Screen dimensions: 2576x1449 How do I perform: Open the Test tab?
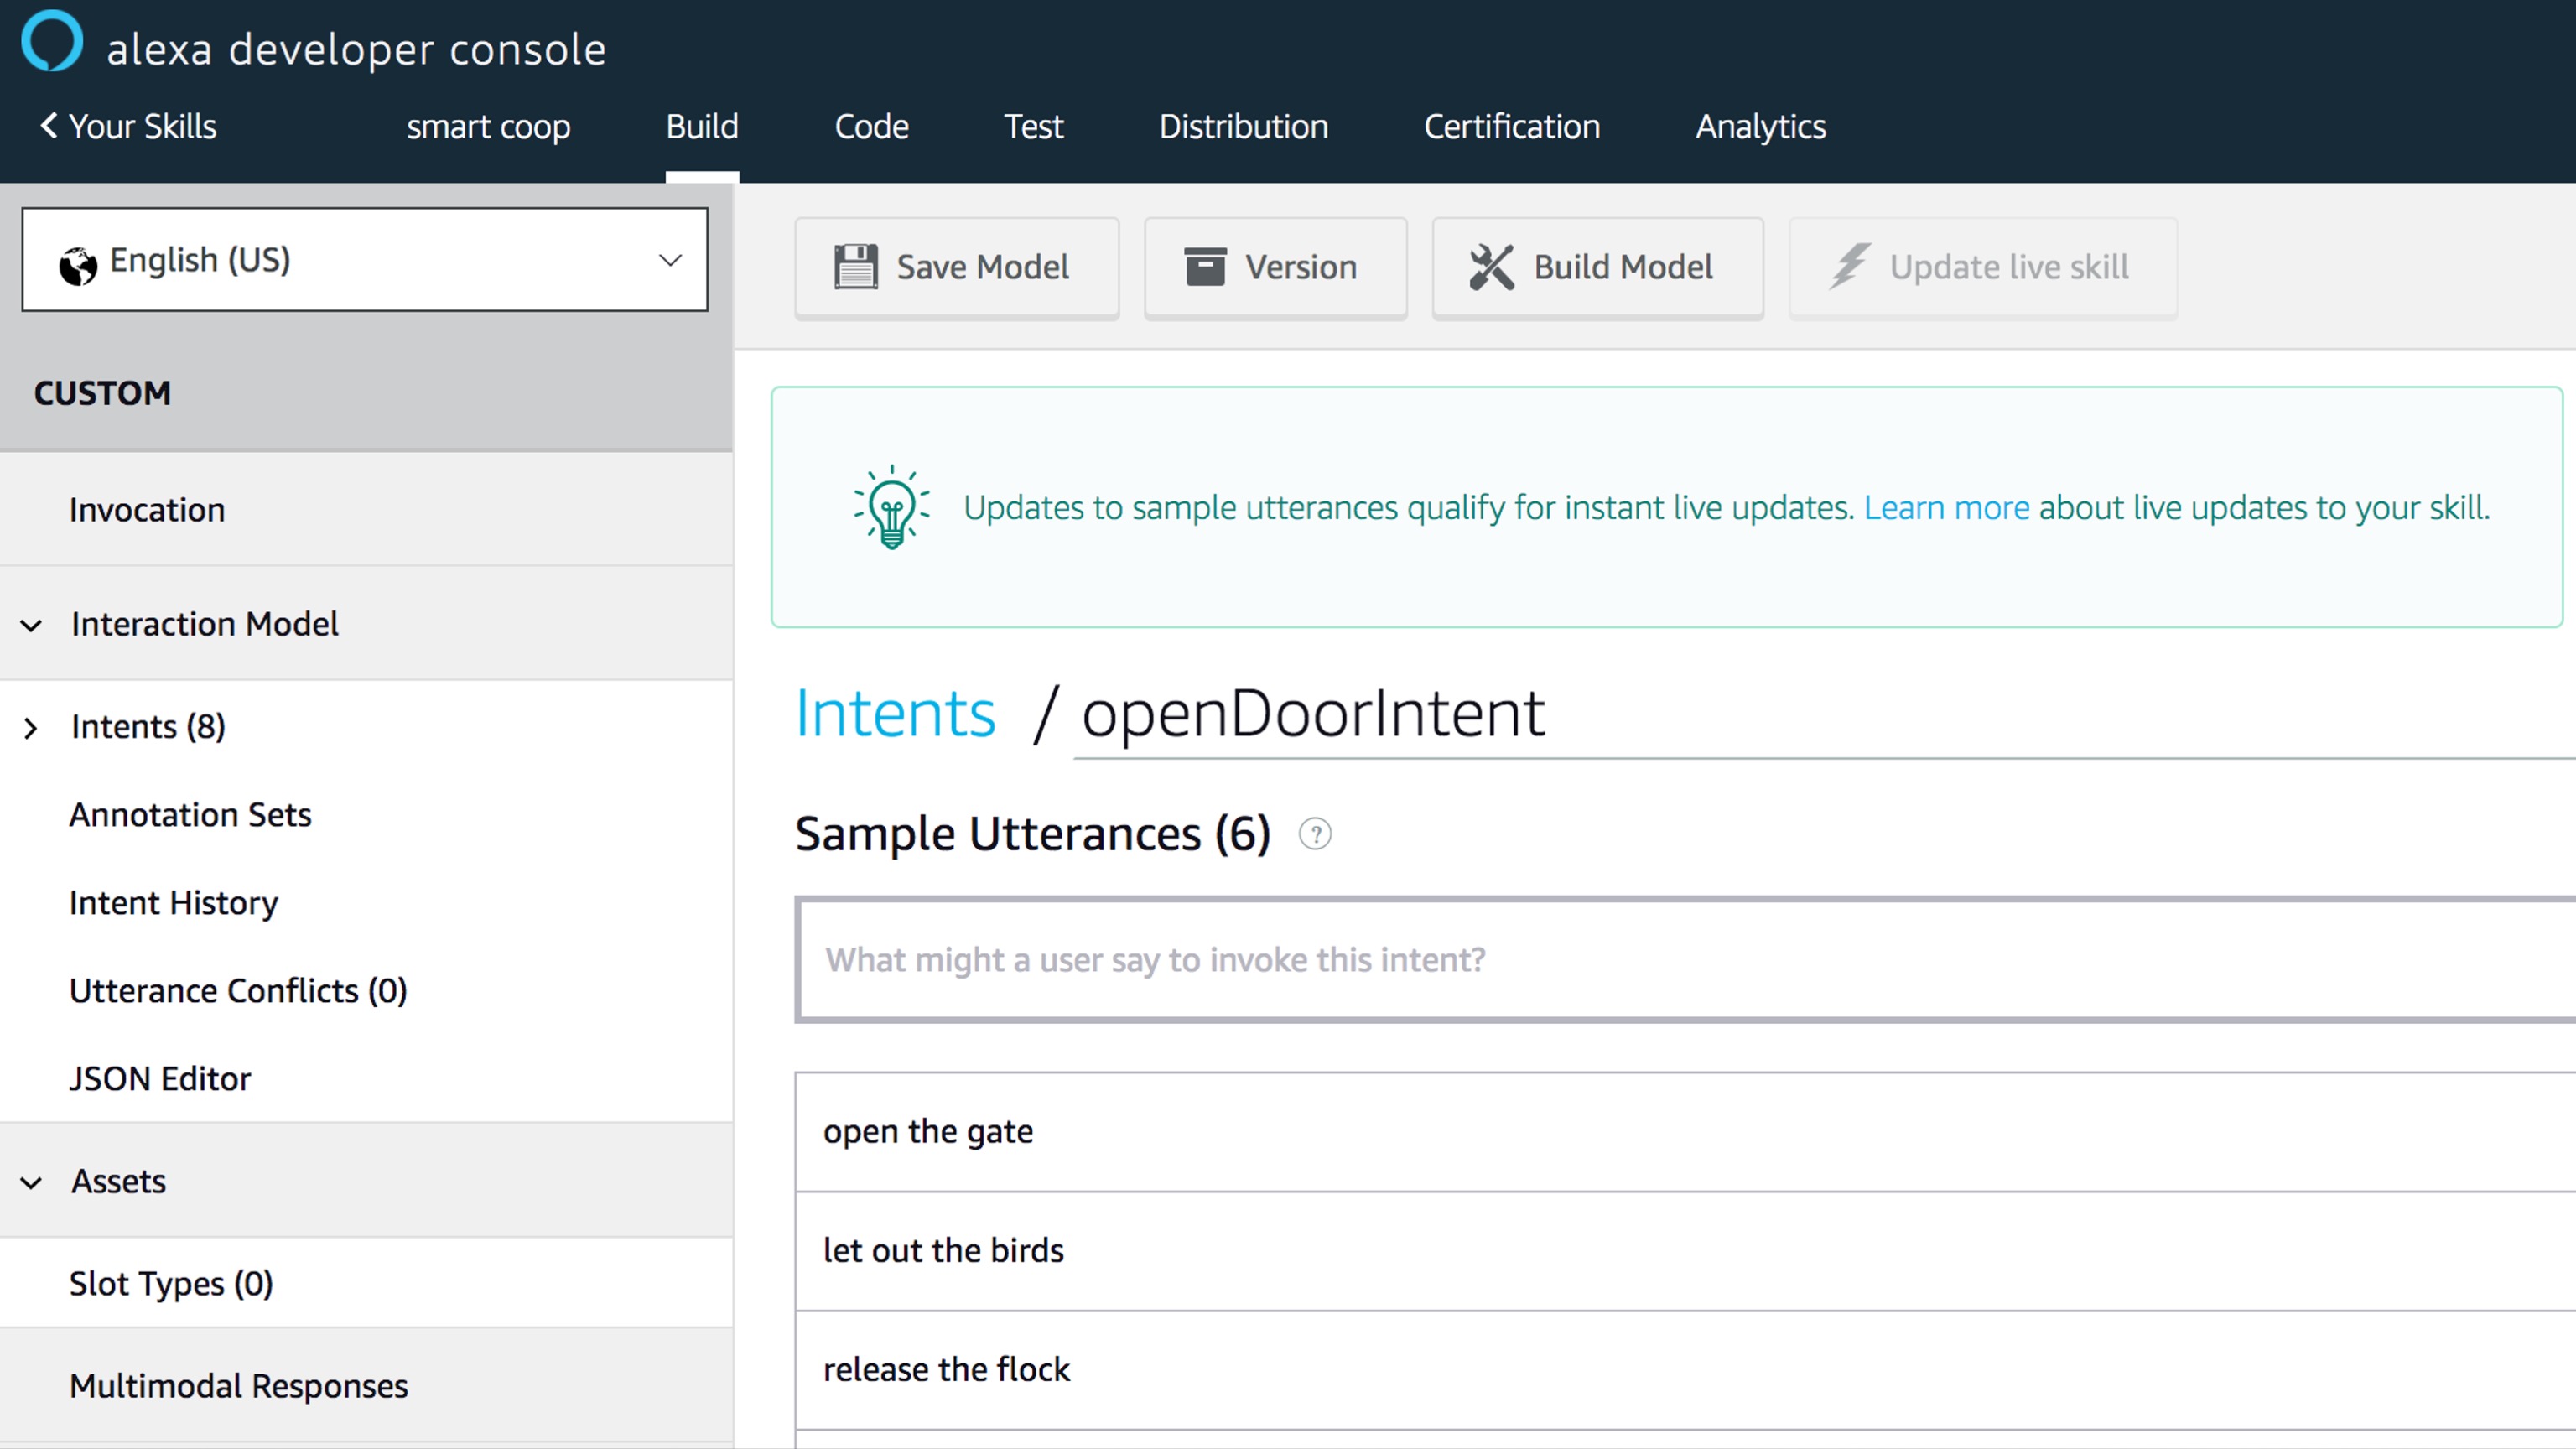tap(1033, 127)
